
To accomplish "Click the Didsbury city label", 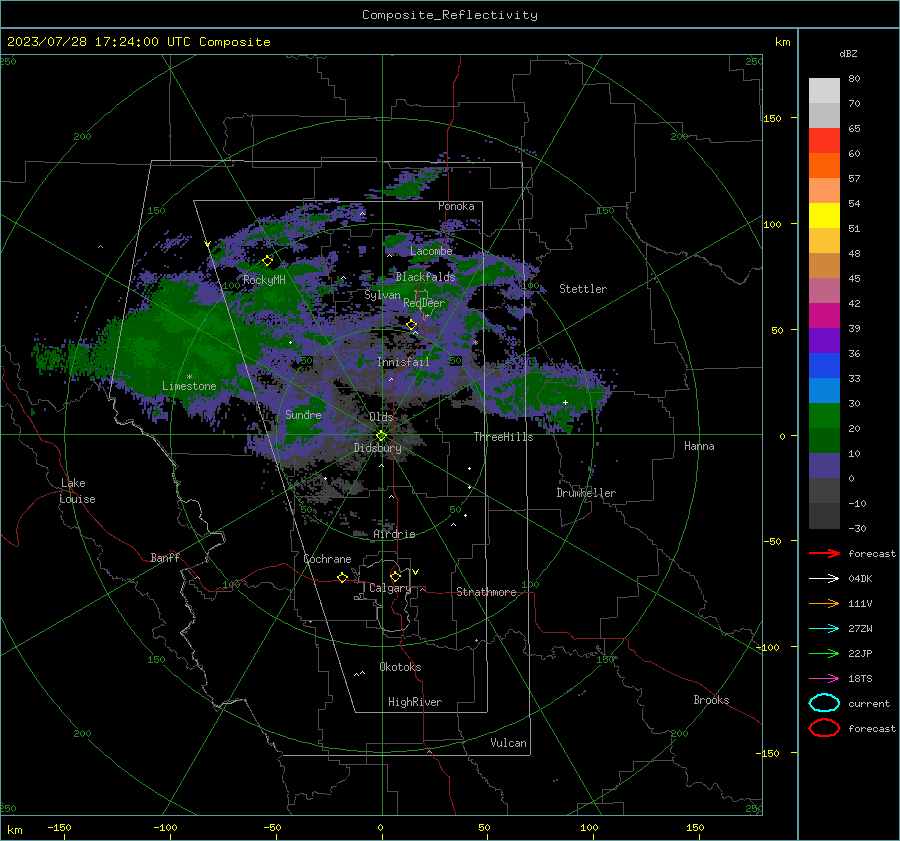I will tap(377, 448).
